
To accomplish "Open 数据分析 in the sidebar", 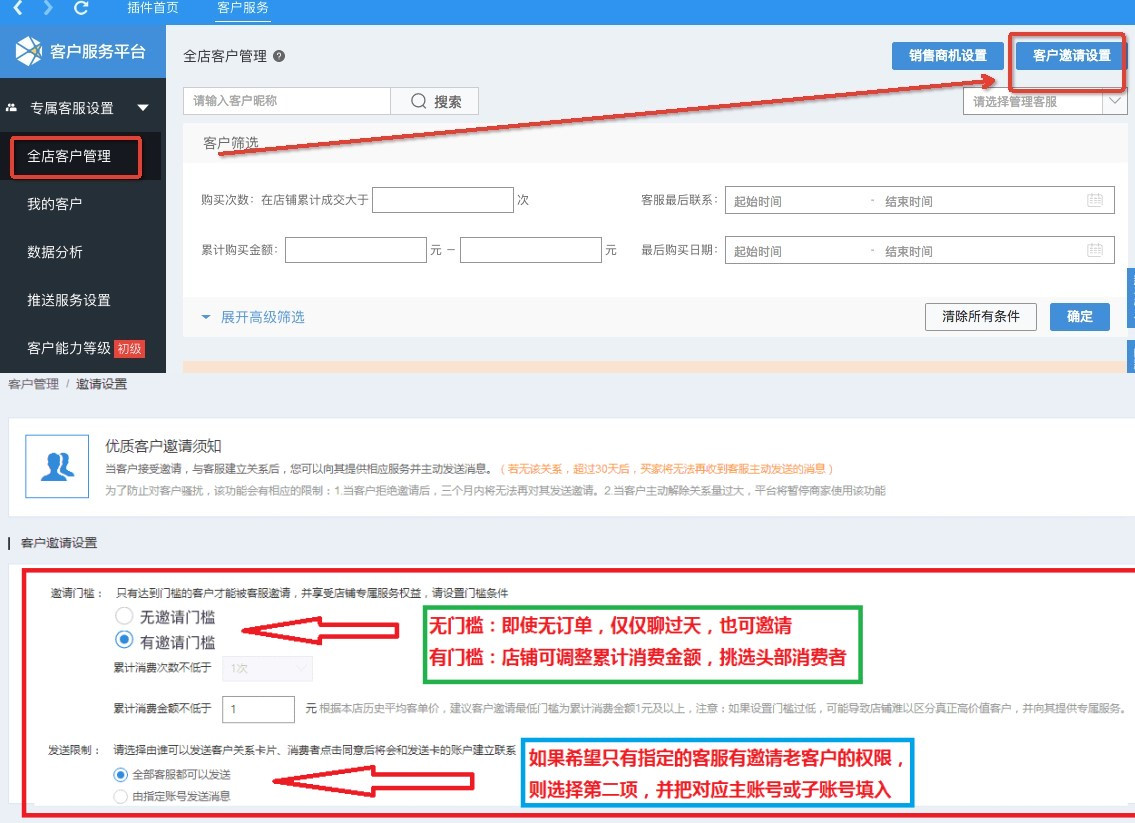I will click(x=55, y=252).
